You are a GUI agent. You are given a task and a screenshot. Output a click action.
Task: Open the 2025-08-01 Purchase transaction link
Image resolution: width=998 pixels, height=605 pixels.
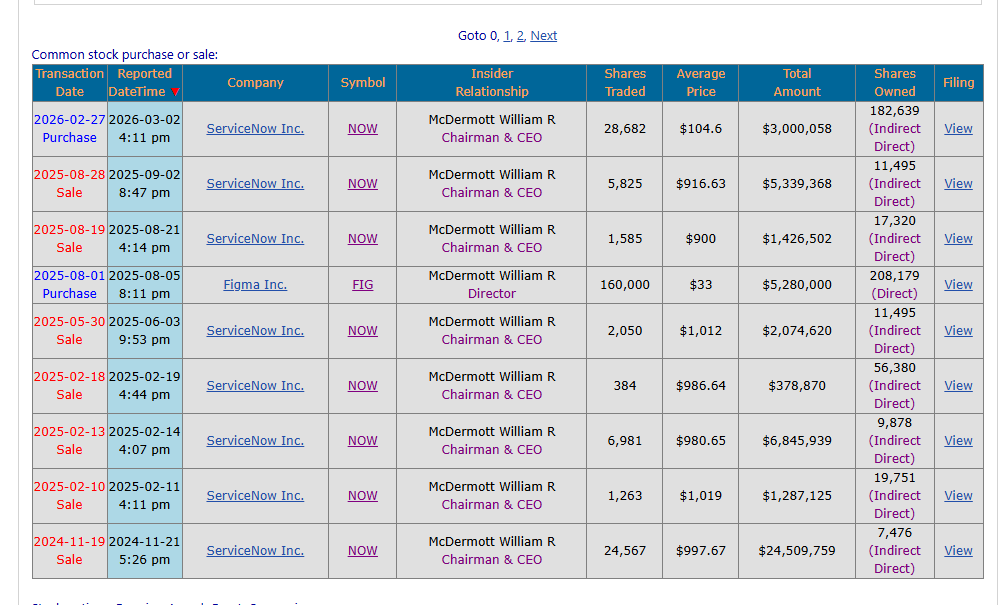coord(69,284)
